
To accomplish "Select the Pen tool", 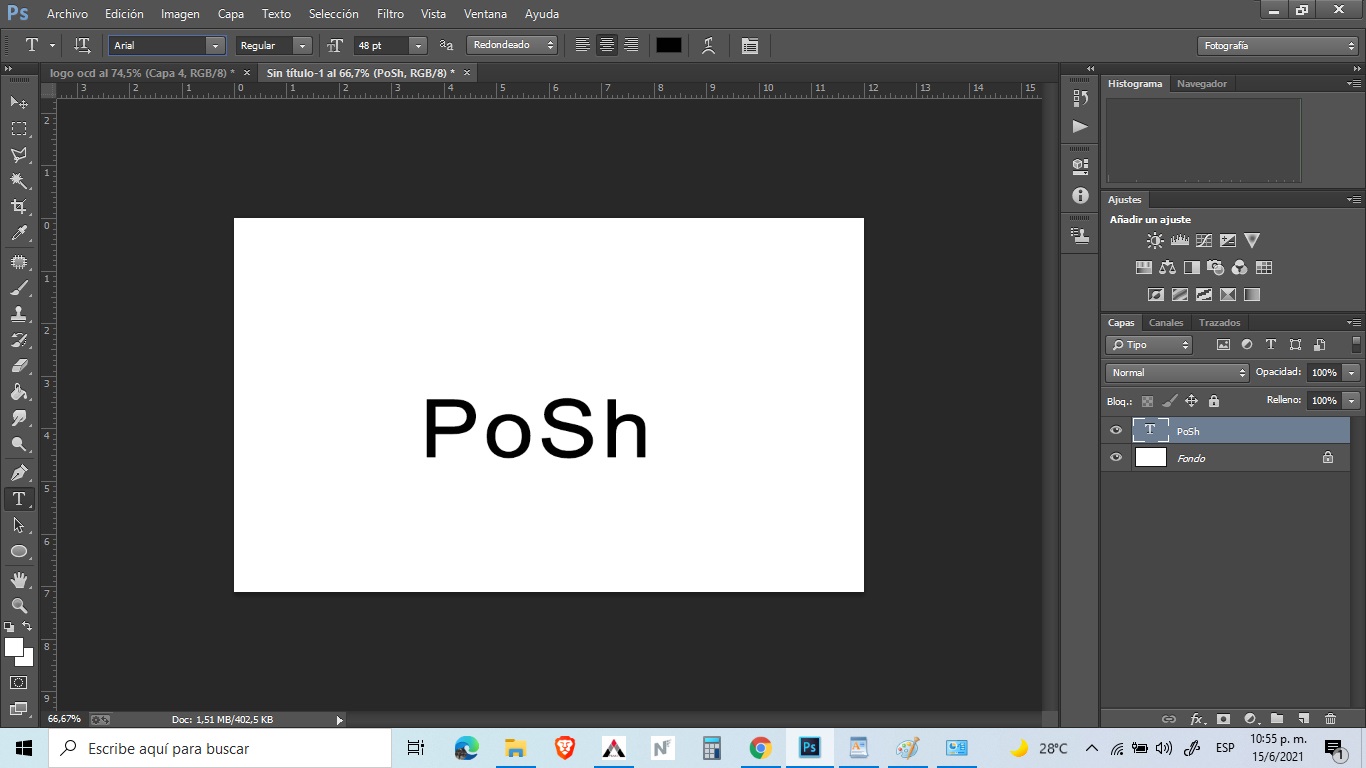I will 19,472.
